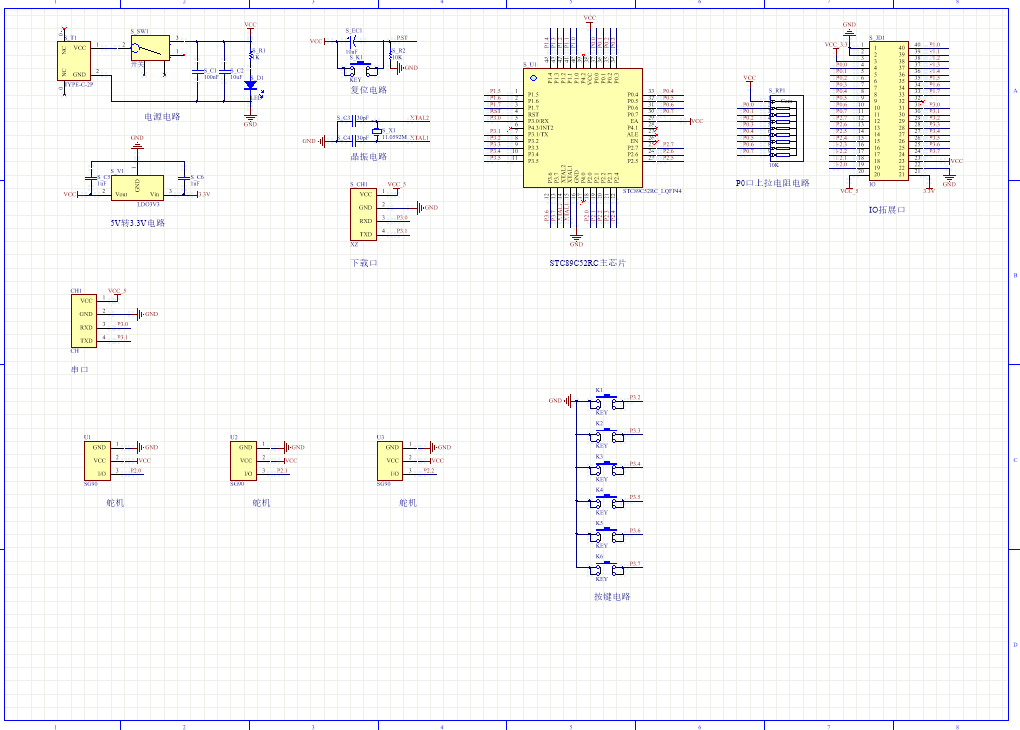The height and width of the screenshot is (730, 1020).
Task: Select the 按键电路 key circuit label
Action: pos(612,597)
